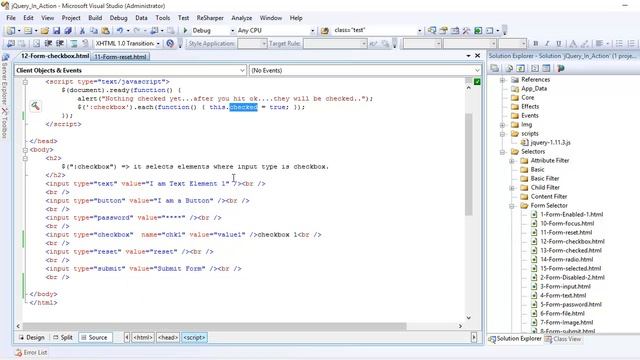Click the New Project toolbar icon
This screenshot has width=640, height=360.
click(11, 31)
